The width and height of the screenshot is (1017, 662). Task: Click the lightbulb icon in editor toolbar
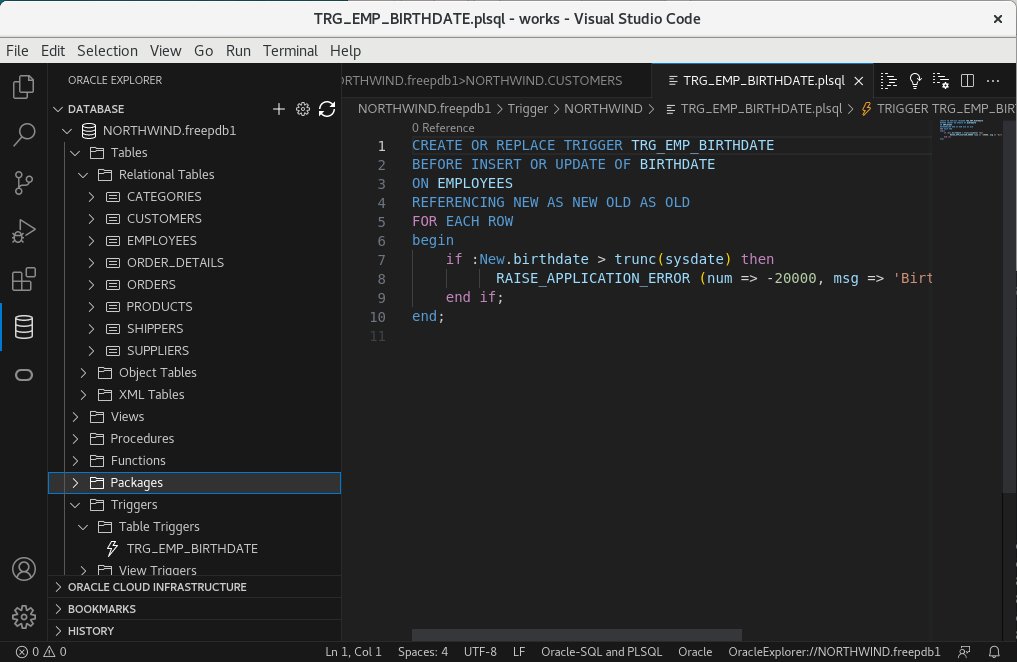click(915, 80)
